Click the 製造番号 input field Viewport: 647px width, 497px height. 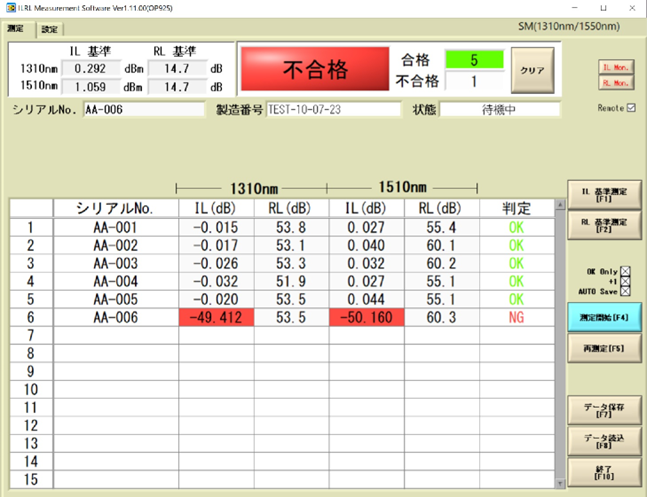[x=332, y=110]
